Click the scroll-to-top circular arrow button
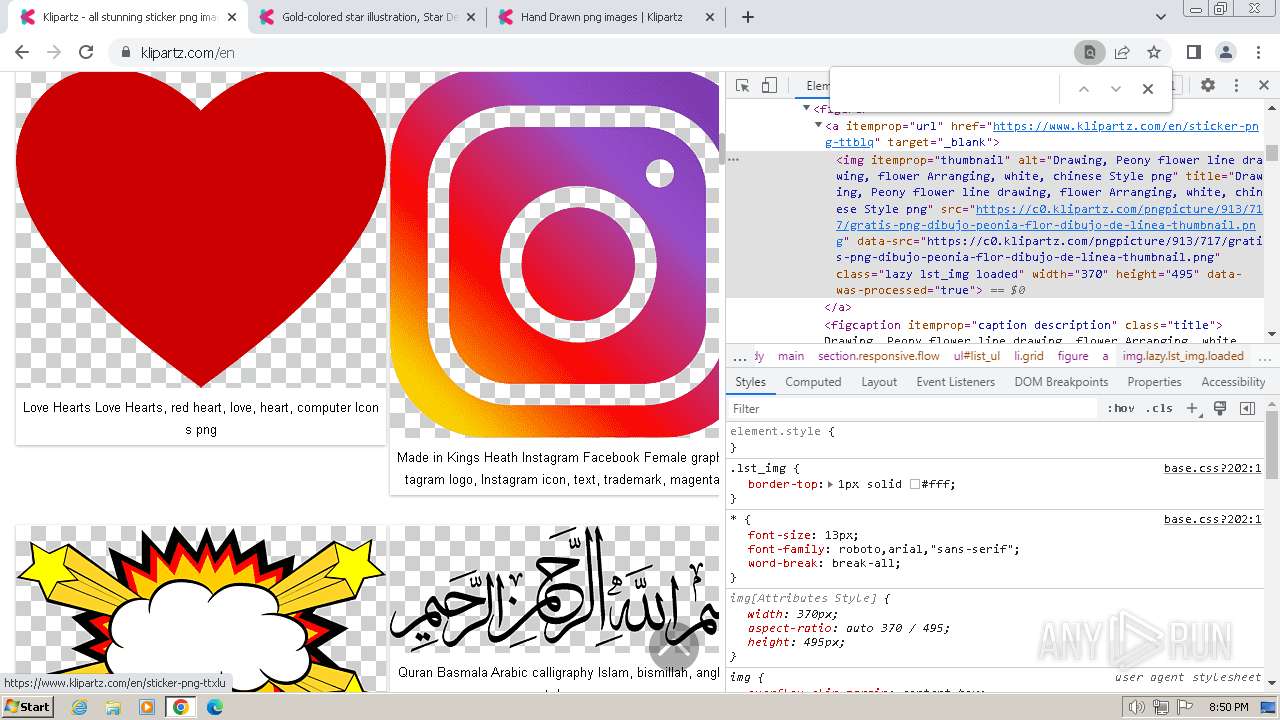Viewport: 1280px width, 720px height. tap(673, 646)
